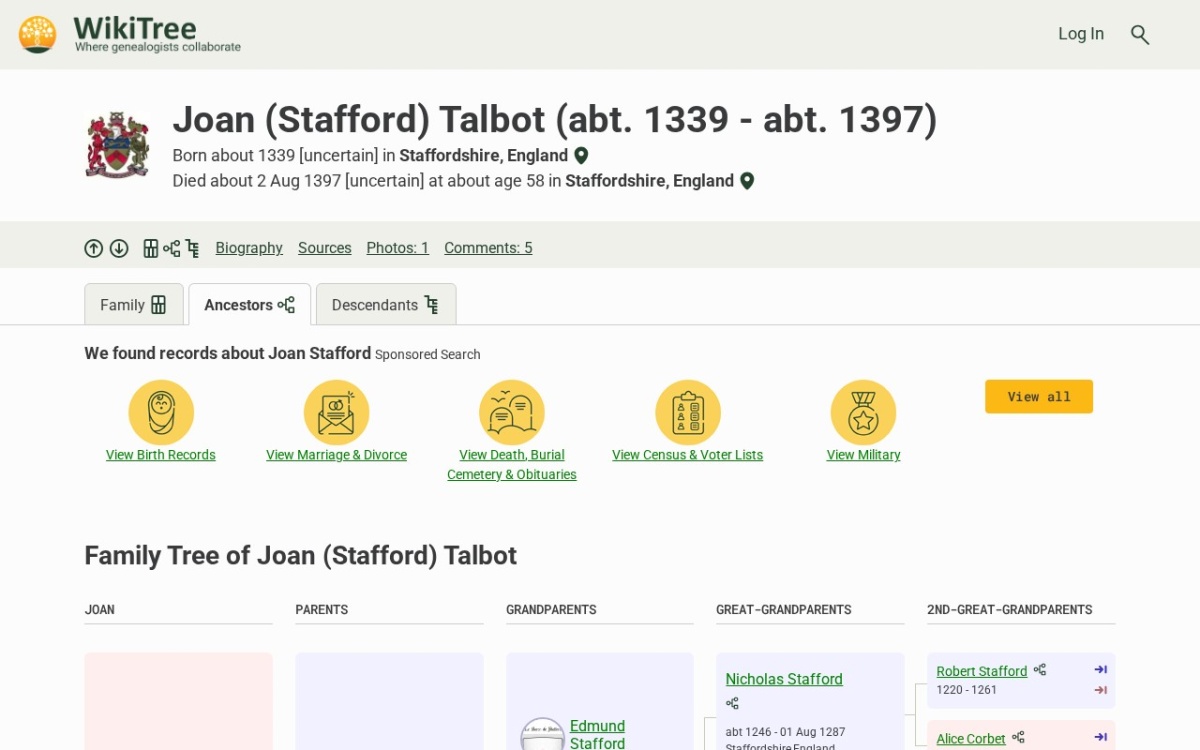Open Edmund Stafford's profile link
Screen dimensions: 1200x750
pos(598,734)
